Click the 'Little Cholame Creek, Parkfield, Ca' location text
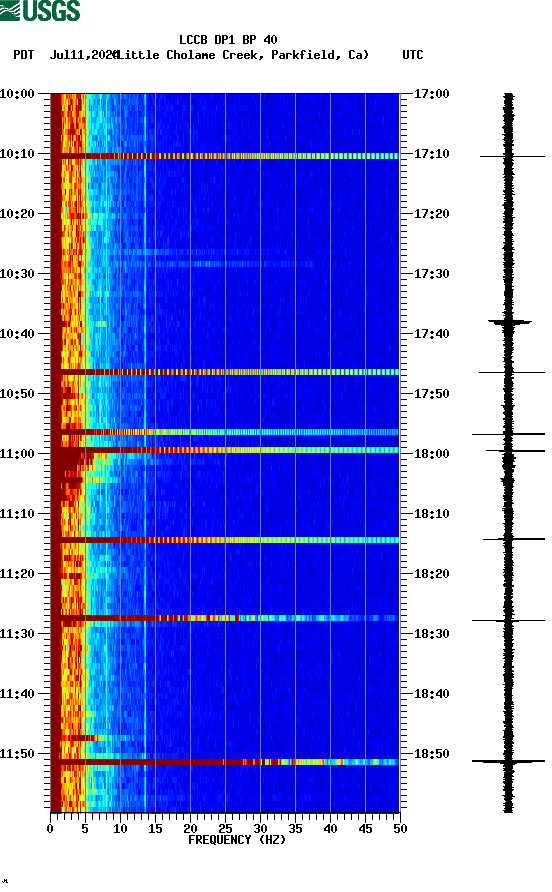The height and width of the screenshot is (892, 552). pos(243,55)
